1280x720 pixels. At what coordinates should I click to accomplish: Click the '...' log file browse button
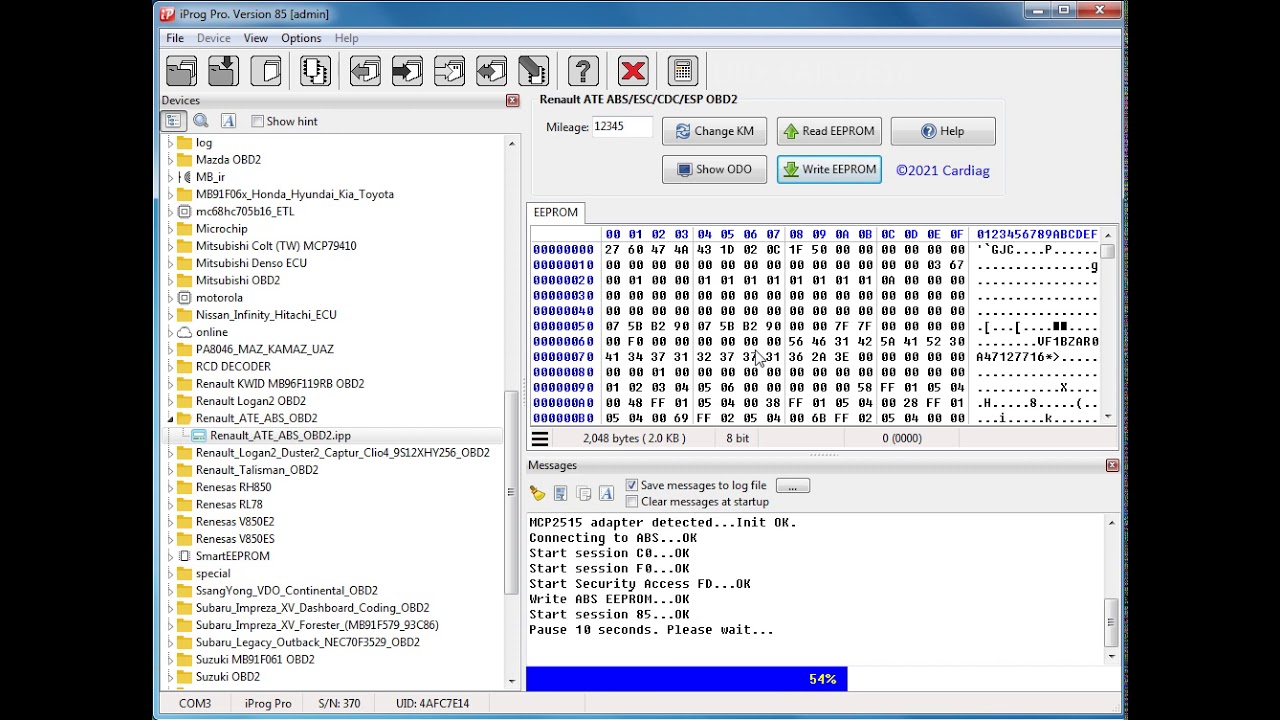(792, 485)
